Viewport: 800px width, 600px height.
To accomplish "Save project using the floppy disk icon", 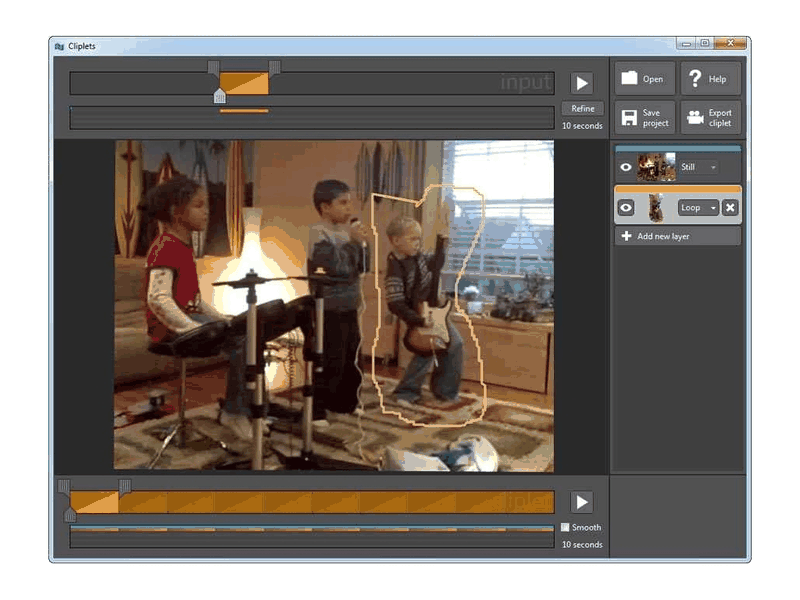I will click(629, 117).
